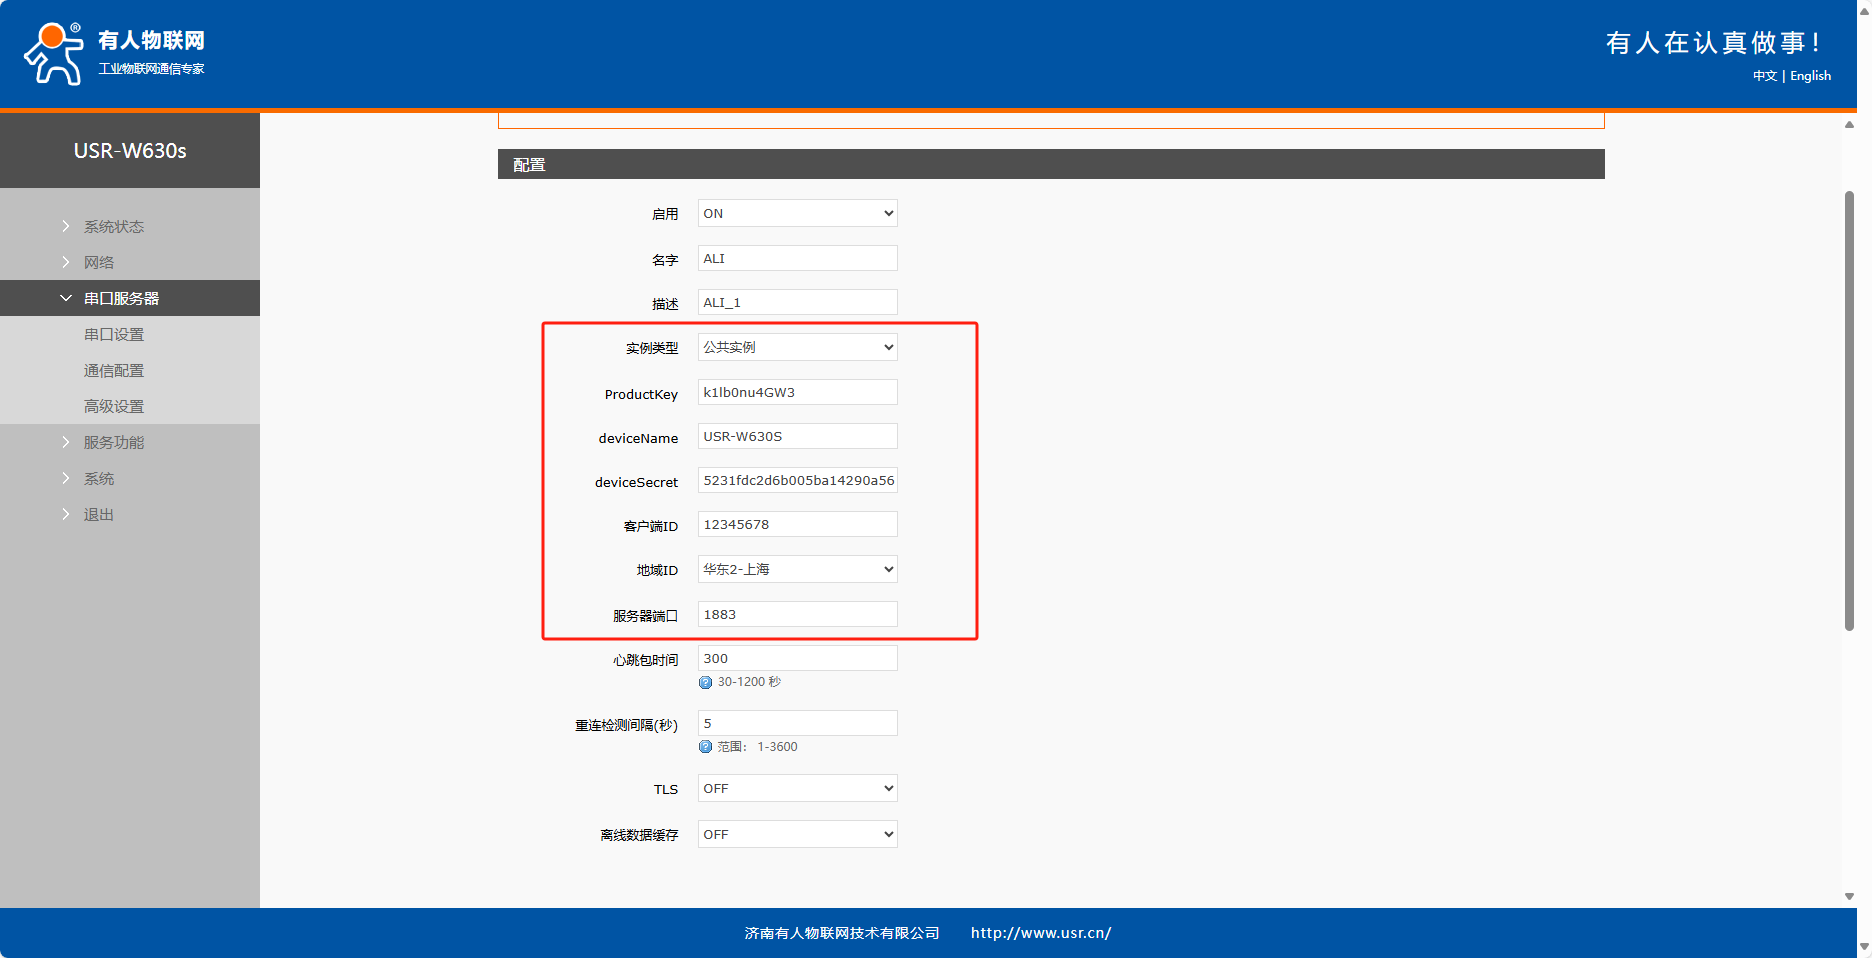Image resolution: width=1872 pixels, height=958 pixels.
Task: Go to 高级设置 submenu page
Action: [x=114, y=407]
